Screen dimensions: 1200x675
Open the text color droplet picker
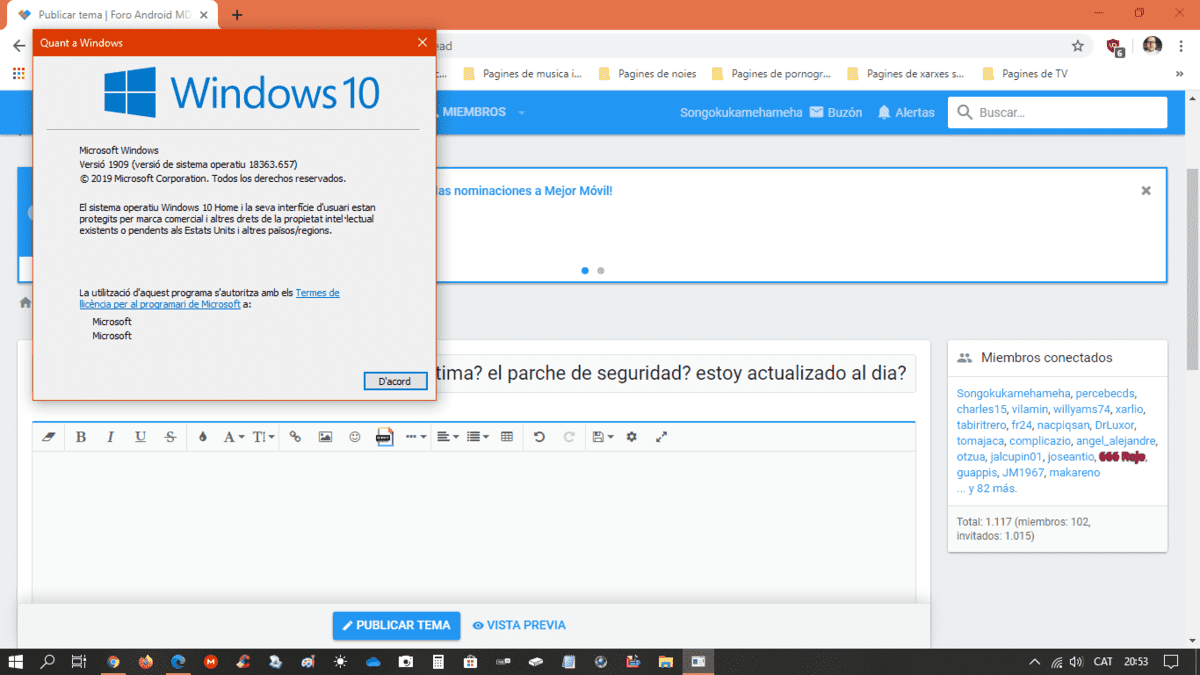203,437
